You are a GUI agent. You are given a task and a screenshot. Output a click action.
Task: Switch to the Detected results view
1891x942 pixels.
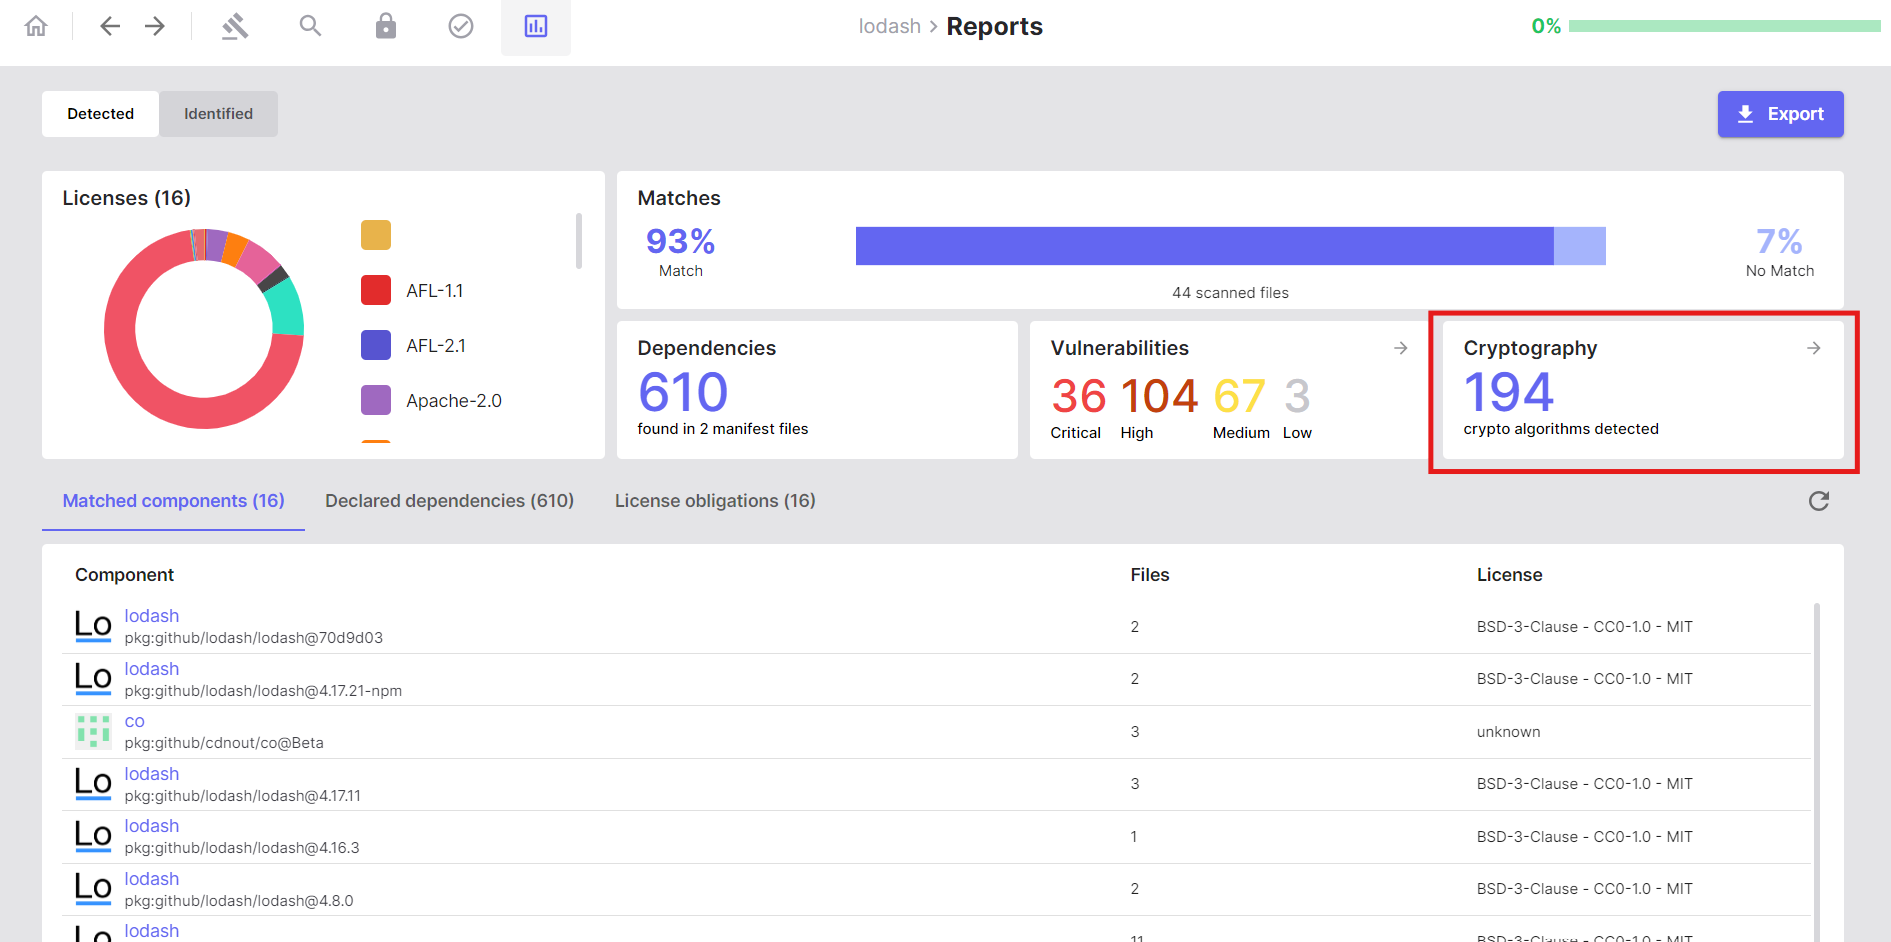click(x=100, y=113)
